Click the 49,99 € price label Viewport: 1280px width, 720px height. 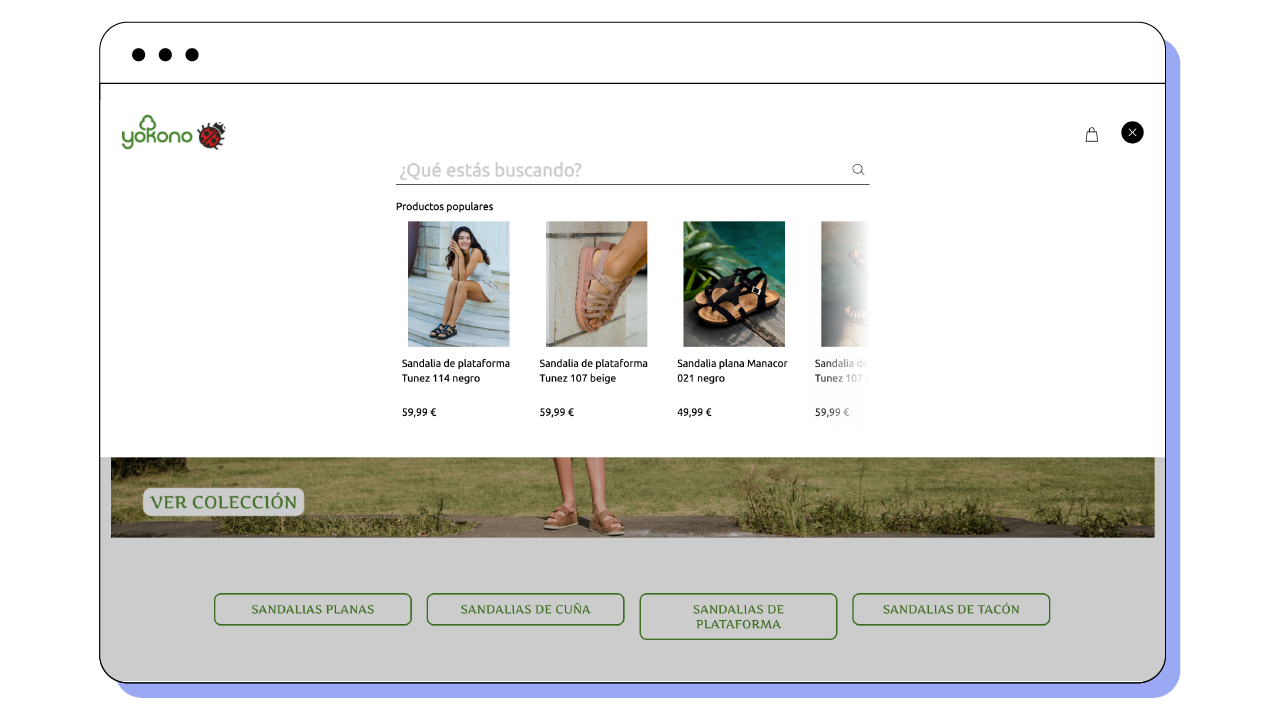(694, 412)
